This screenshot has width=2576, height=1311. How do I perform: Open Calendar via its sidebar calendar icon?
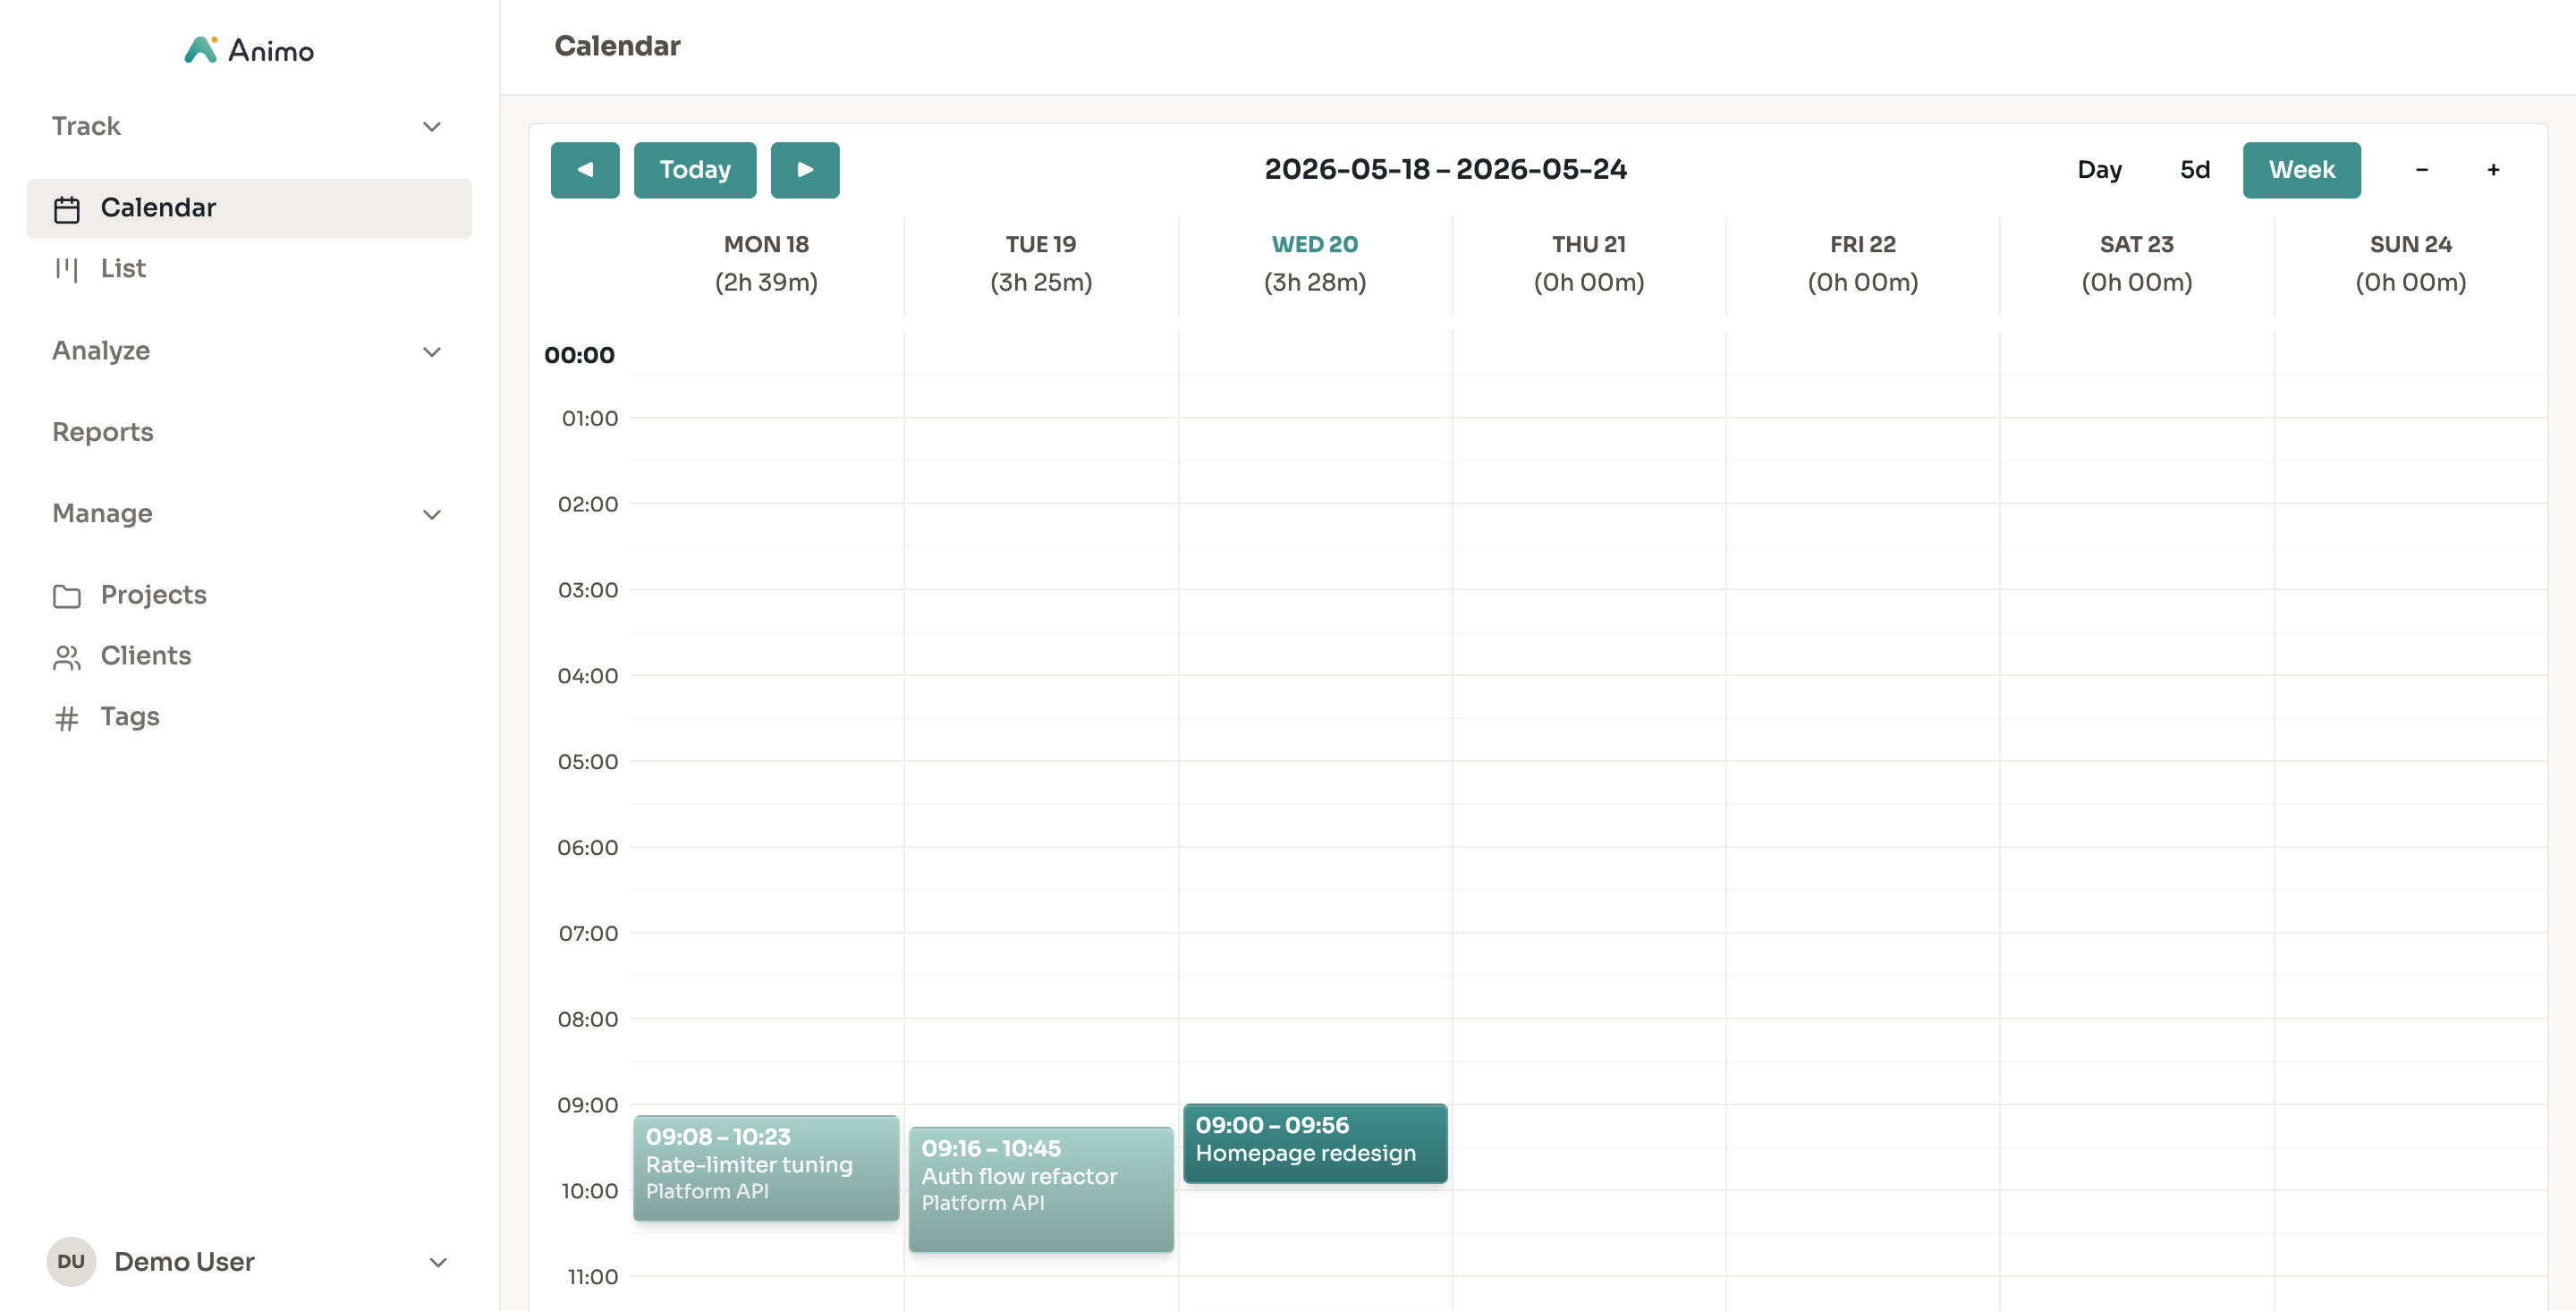[x=67, y=209]
